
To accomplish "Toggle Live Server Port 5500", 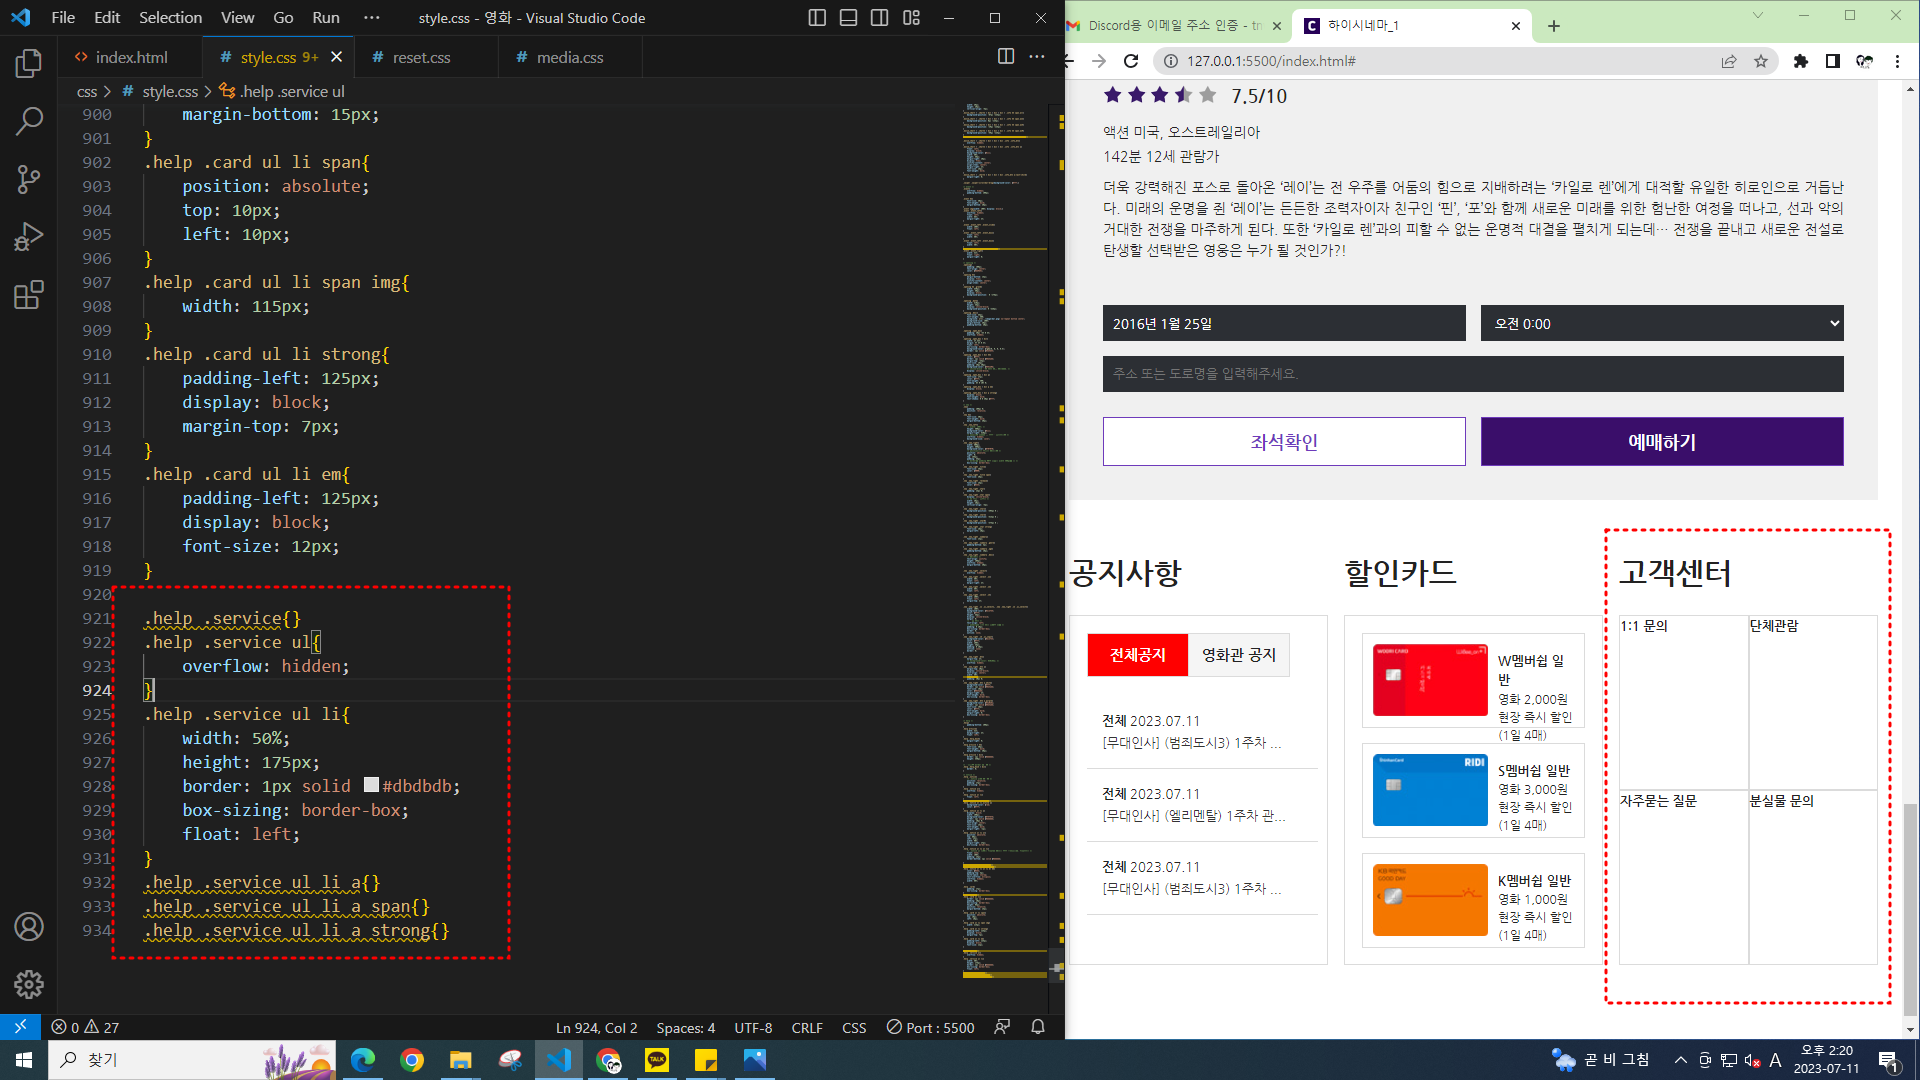I will (930, 1027).
